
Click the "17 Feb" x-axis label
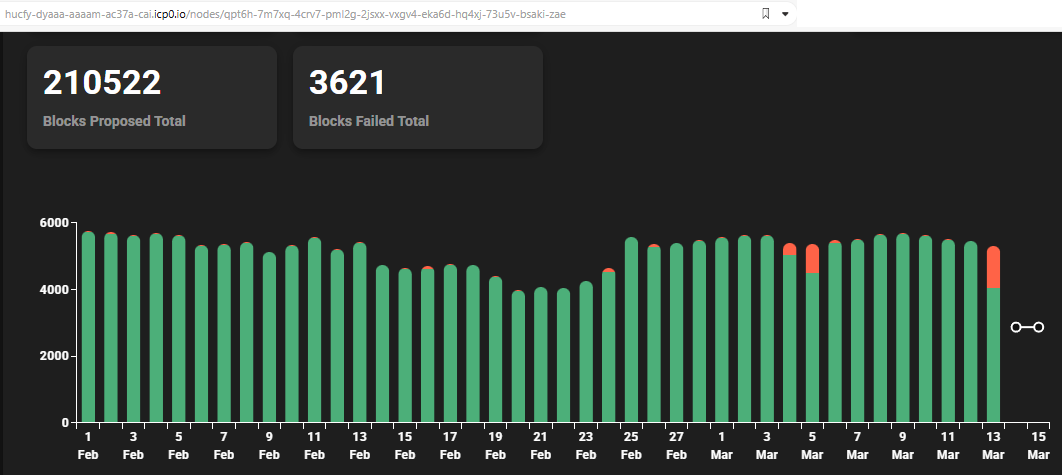click(450, 445)
